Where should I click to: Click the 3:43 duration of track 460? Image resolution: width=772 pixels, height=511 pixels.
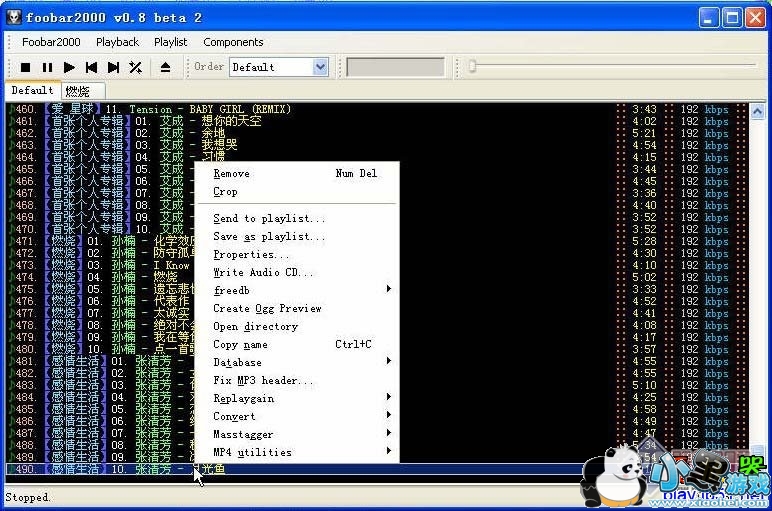pyautogui.click(x=644, y=109)
